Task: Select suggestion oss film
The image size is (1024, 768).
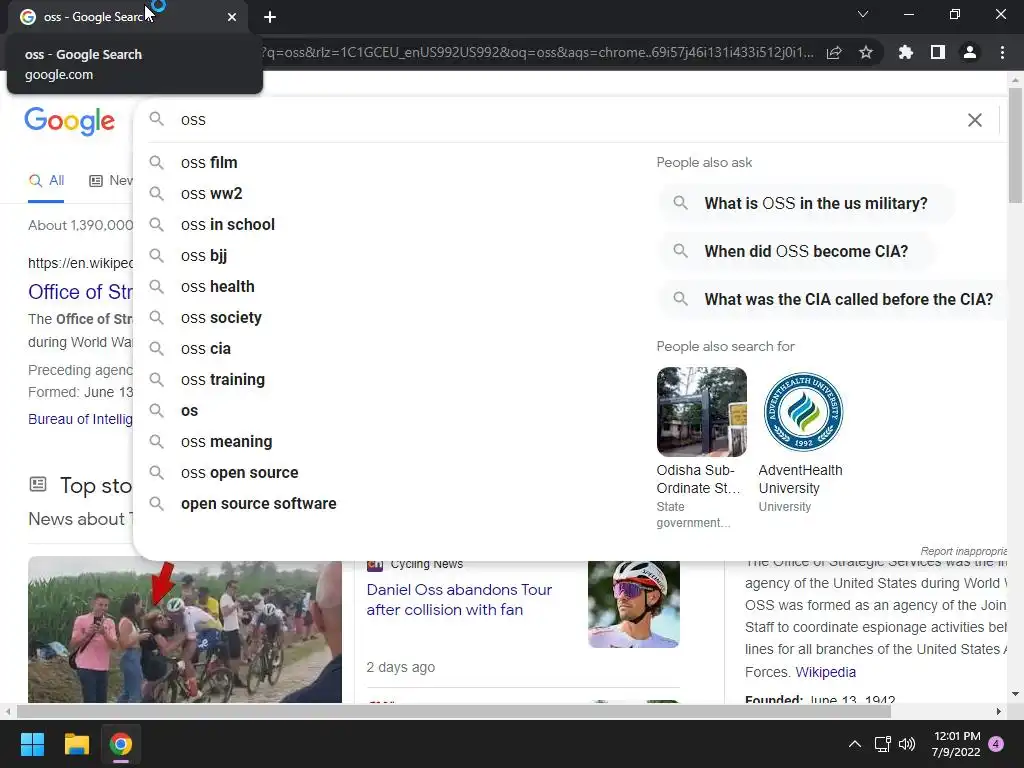Action: tap(392, 163)
